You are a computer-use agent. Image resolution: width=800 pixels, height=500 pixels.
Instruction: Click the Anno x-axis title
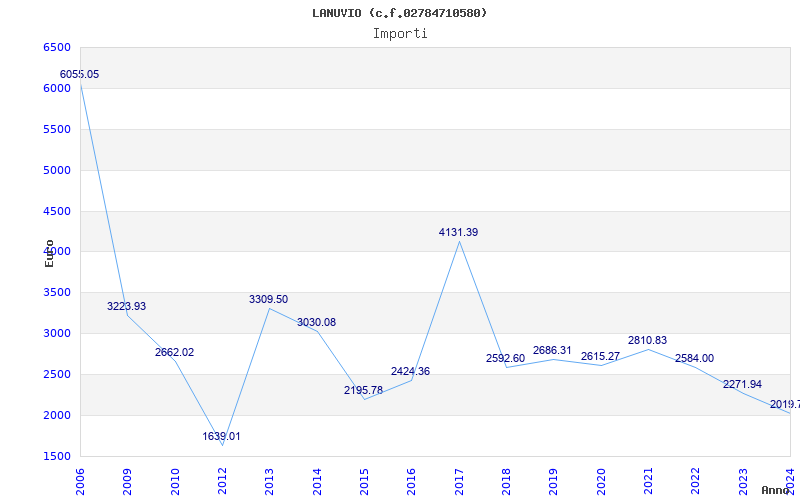click(776, 490)
